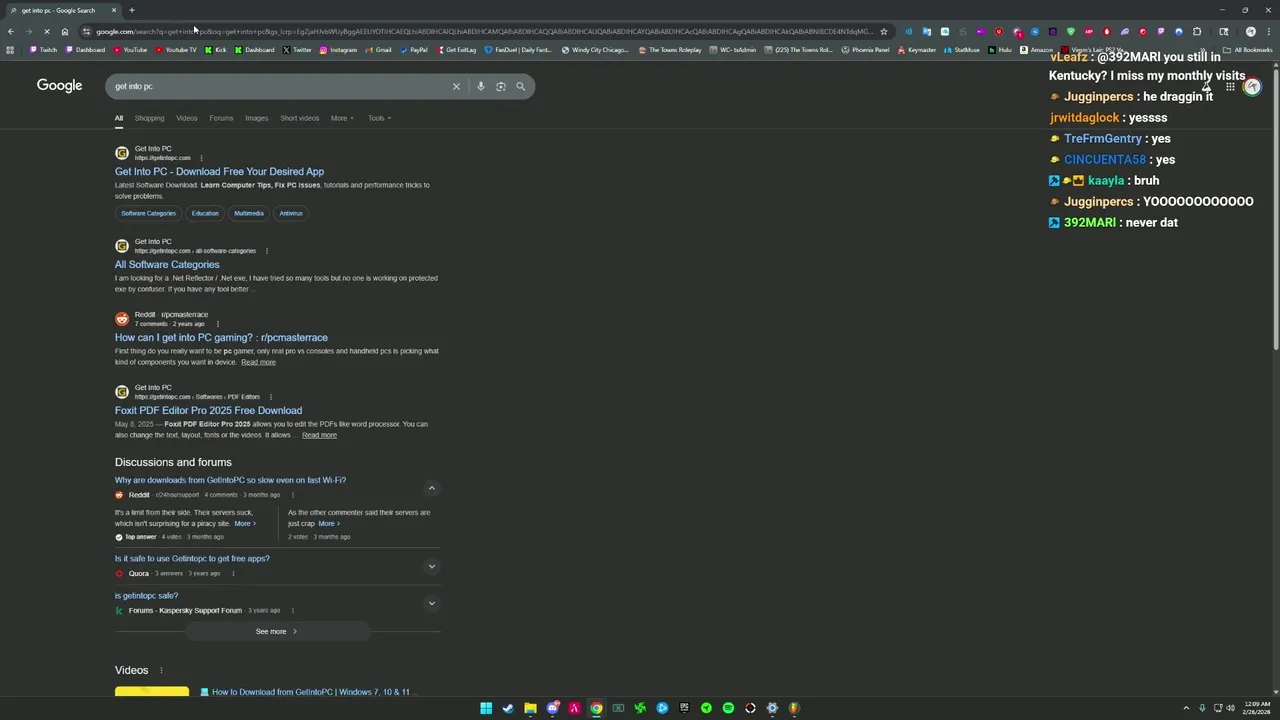Screen dimensions: 1280x720
Task: Open the Windows Start menu
Action: [x=486, y=708]
